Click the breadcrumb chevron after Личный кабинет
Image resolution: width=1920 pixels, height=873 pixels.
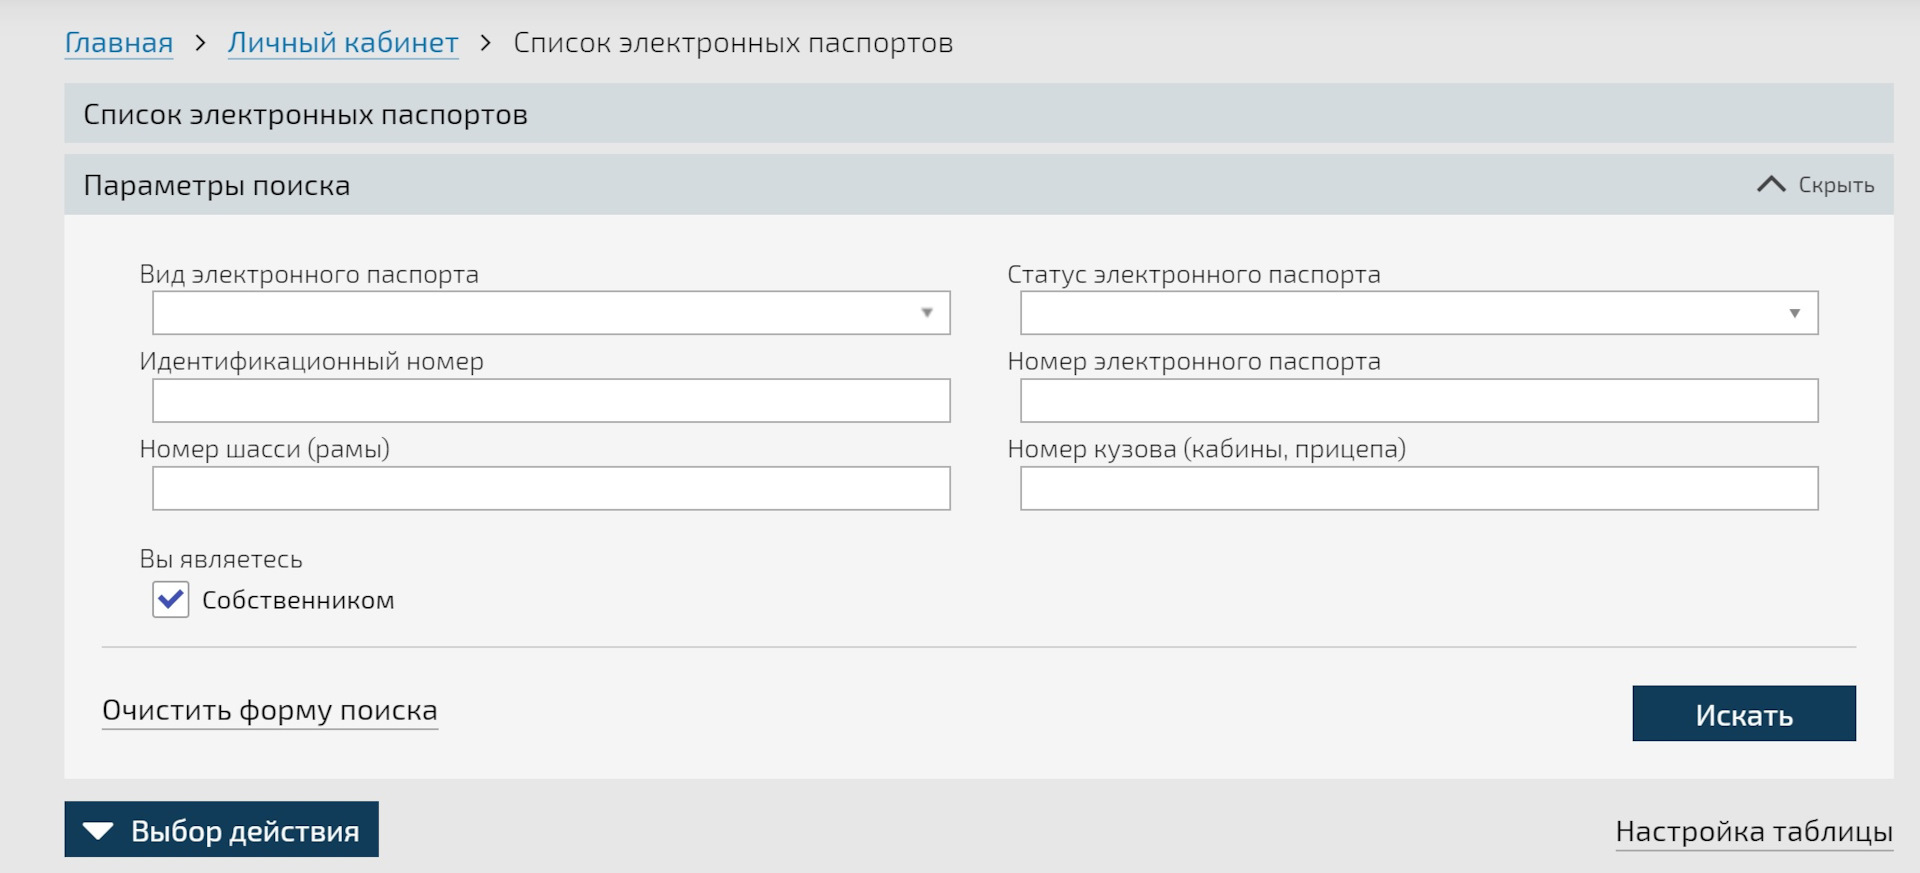point(486,43)
